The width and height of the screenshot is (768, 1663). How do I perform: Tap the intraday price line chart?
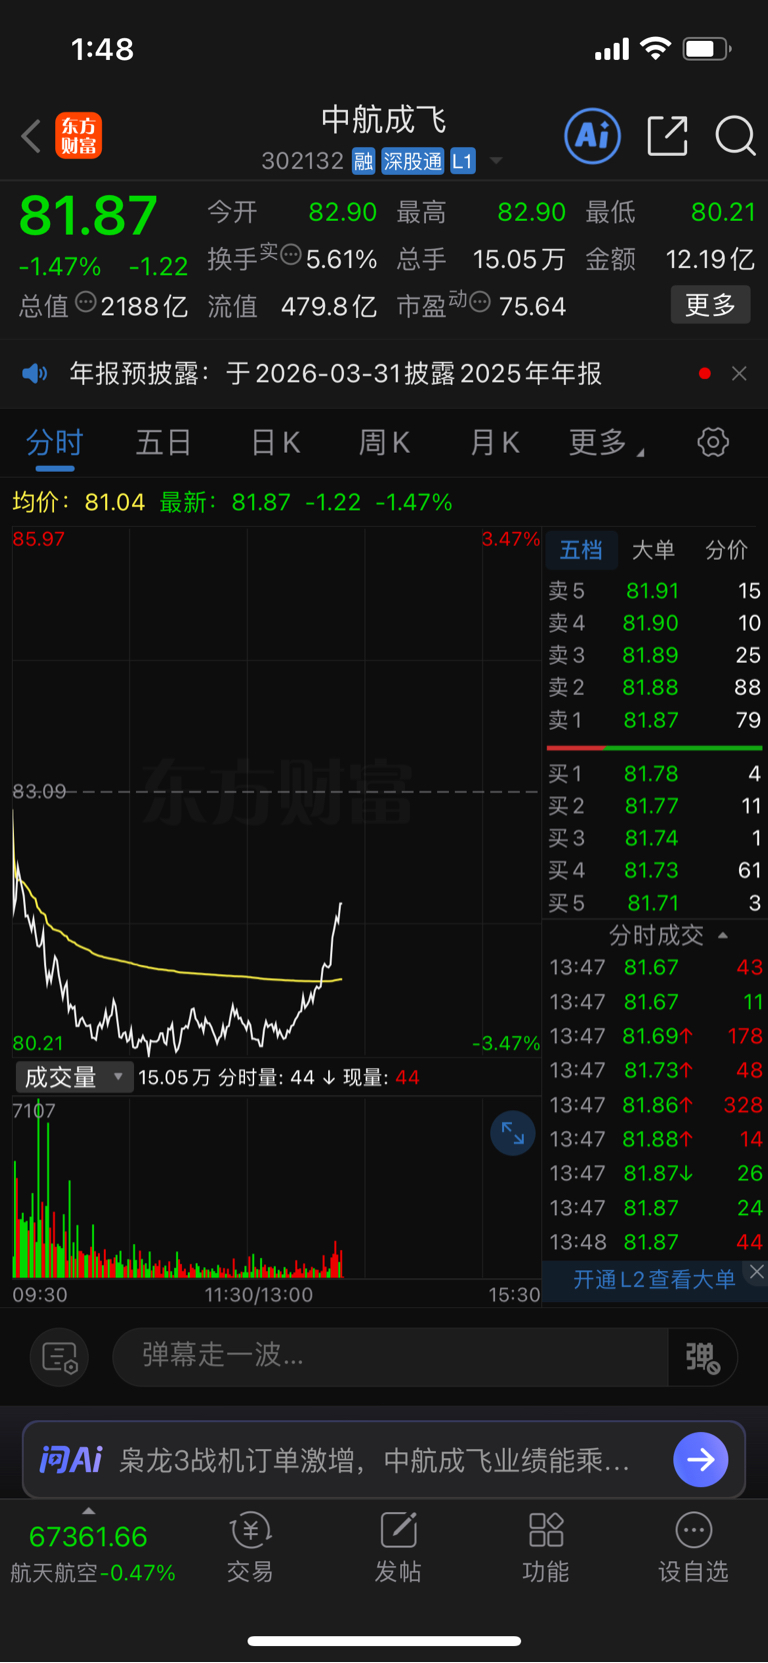pyautogui.click(x=276, y=790)
